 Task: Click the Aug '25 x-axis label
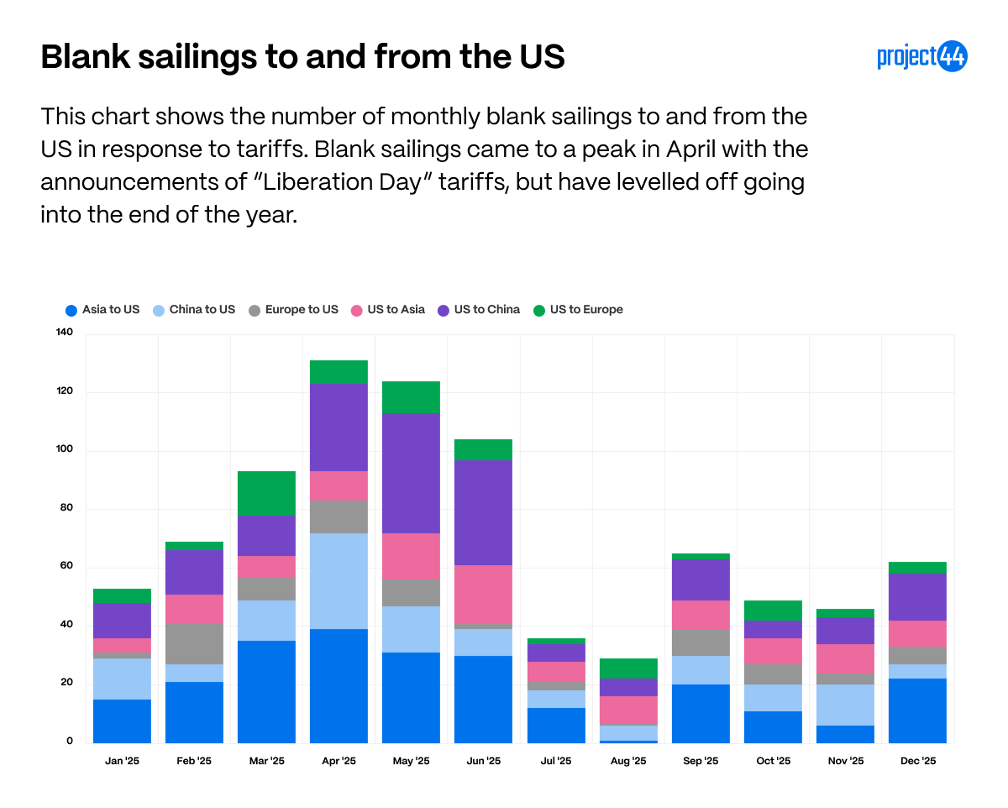pyautogui.click(x=628, y=761)
